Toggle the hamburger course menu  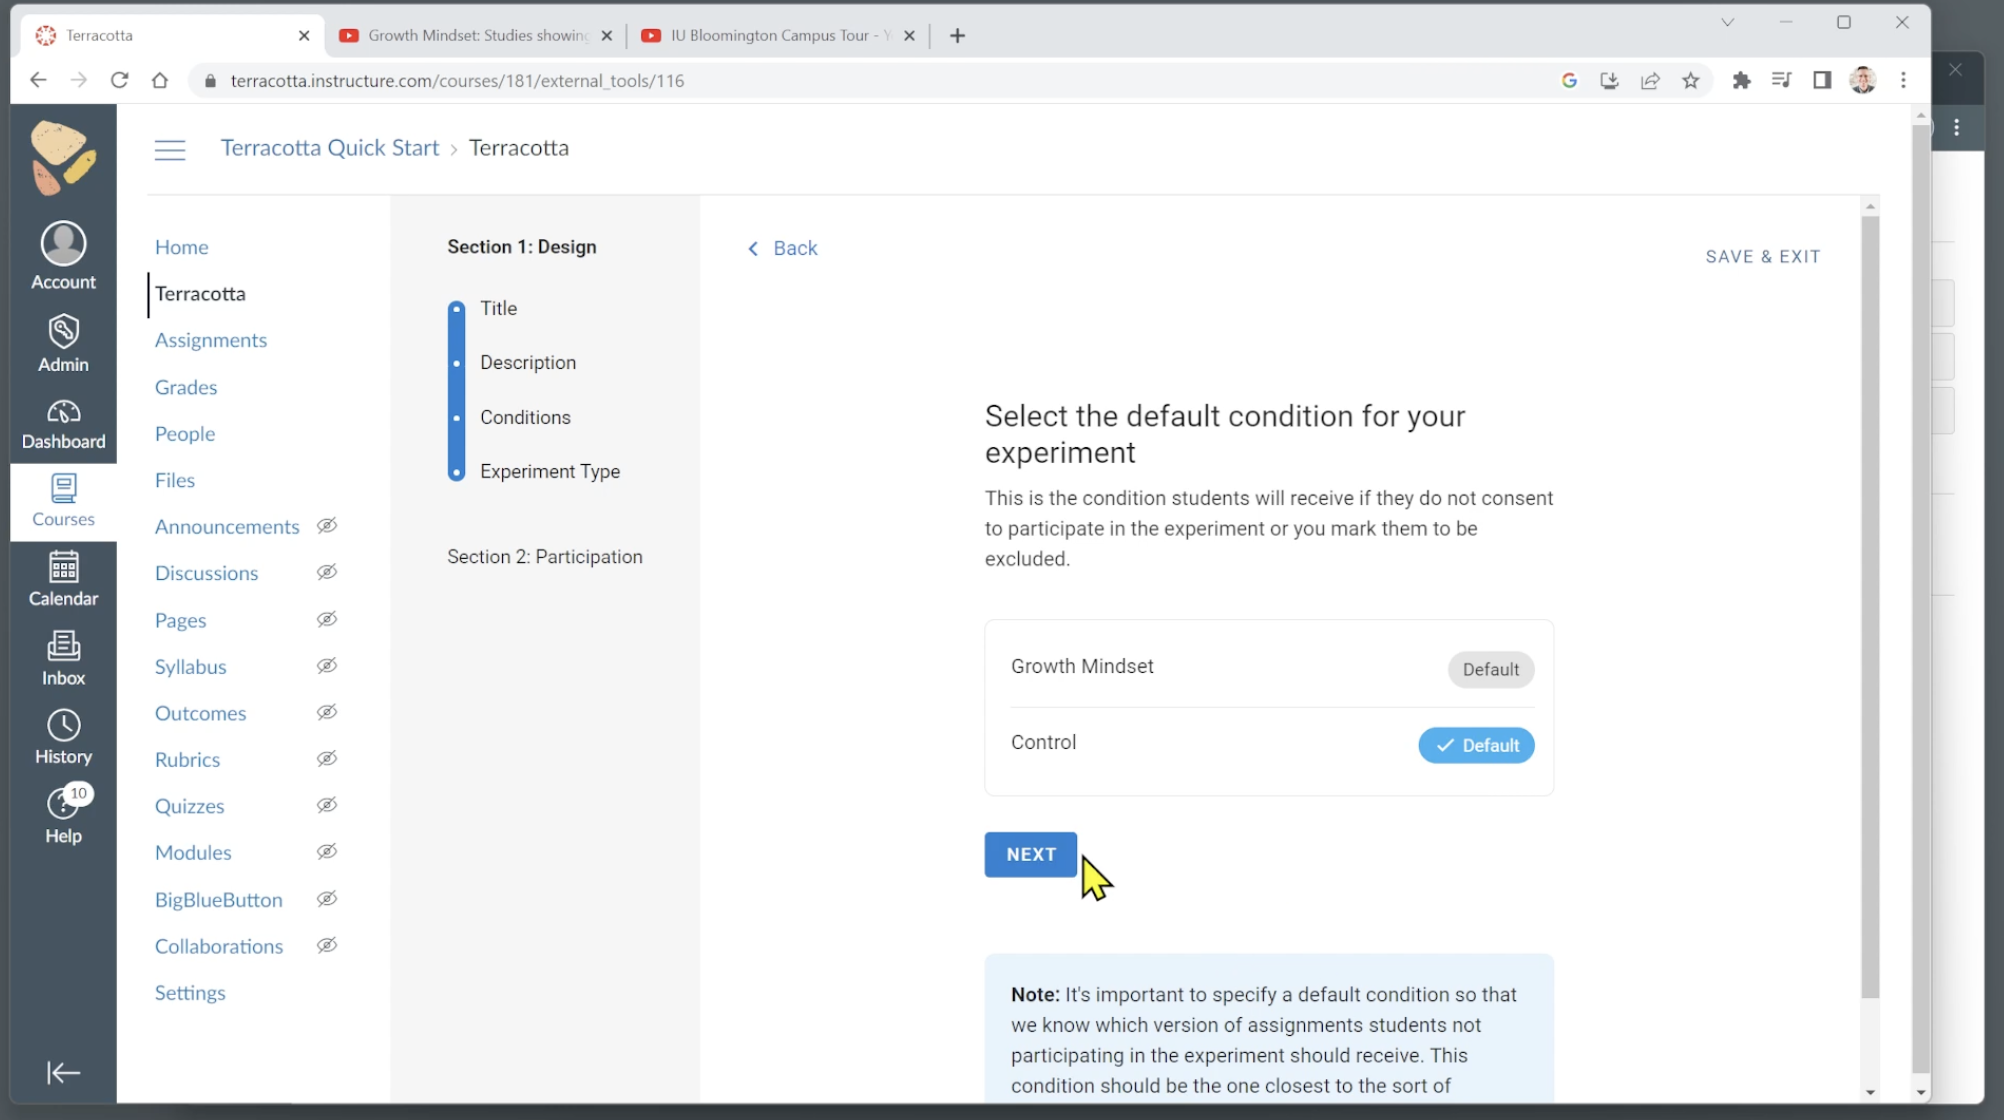170,149
